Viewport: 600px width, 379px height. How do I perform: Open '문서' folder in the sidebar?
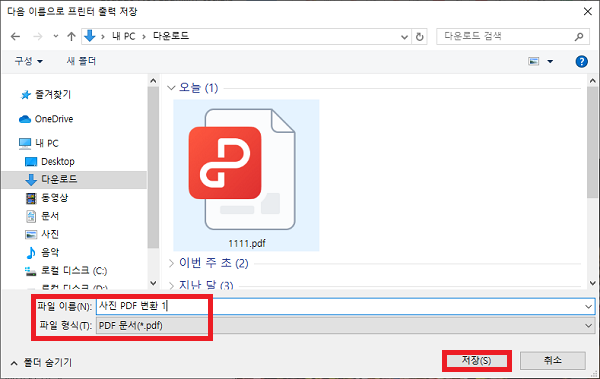click(x=50, y=216)
